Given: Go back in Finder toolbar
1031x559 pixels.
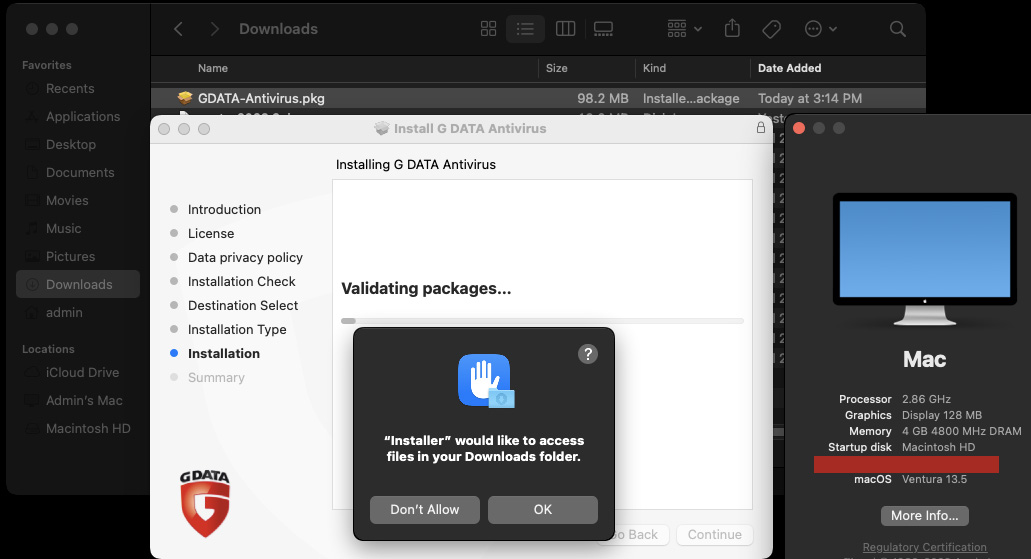Looking at the screenshot, I should (178, 29).
